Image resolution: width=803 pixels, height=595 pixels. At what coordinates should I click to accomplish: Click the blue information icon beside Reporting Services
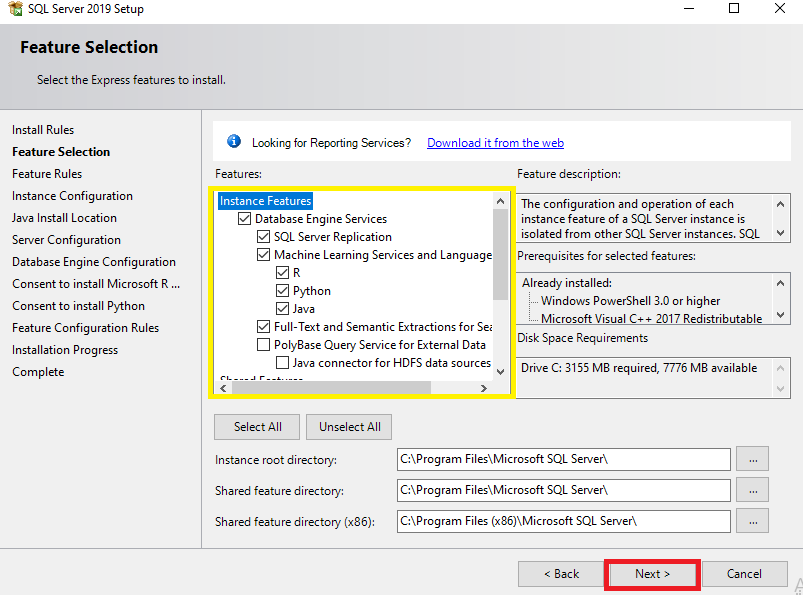tap(234, 141)
